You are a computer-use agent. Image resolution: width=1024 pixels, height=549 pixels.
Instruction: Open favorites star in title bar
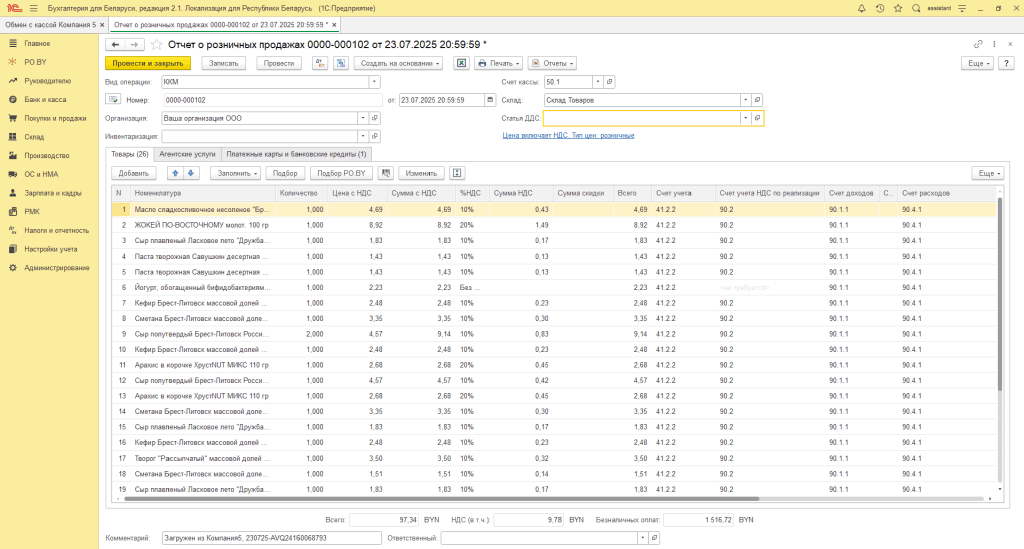click(898, 8)
